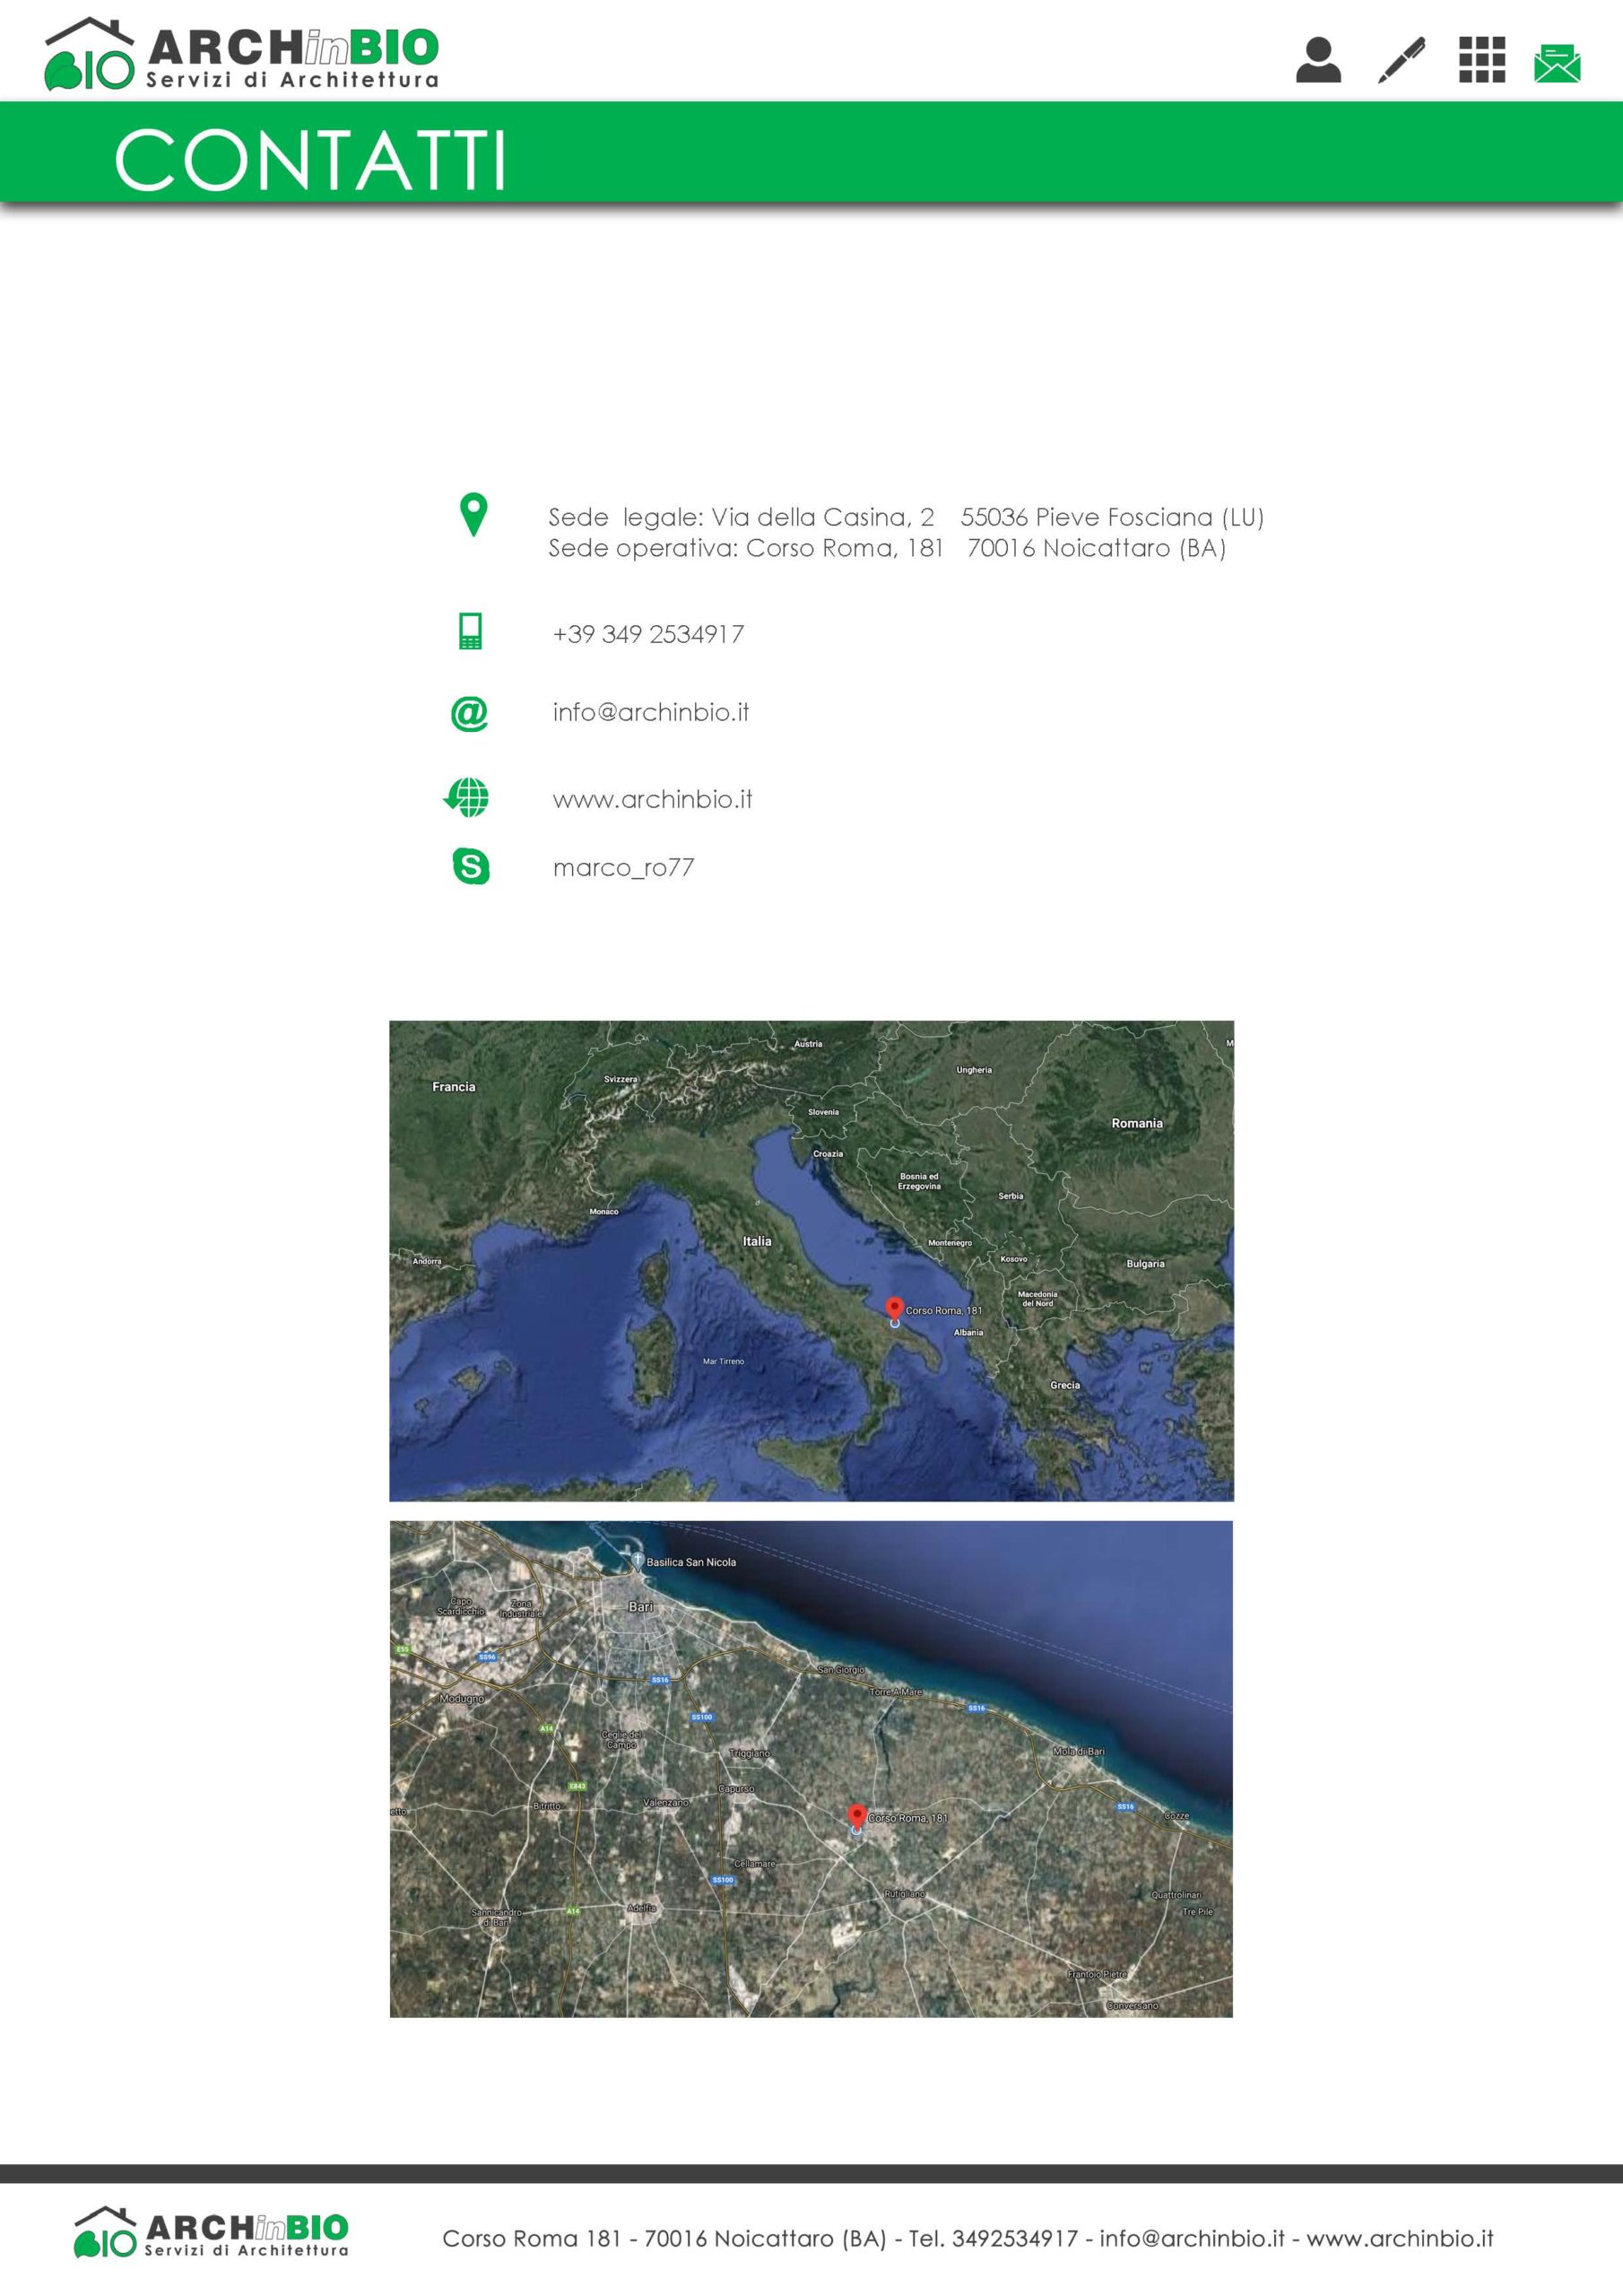Click the Sede legale address line
Image resolution: width=1623 pixels, height=2296 pixels.
coord(906,517)
